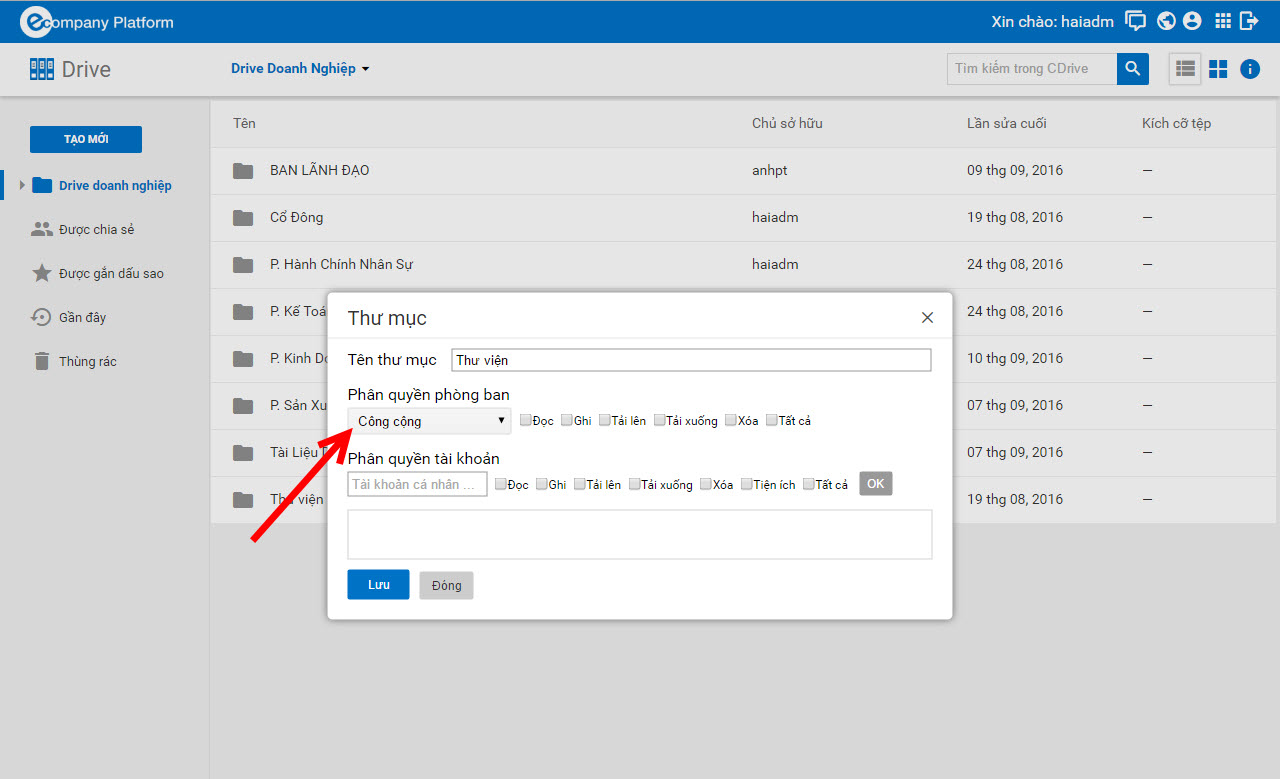Focus the Tên thư mục input field

point(691,360)
